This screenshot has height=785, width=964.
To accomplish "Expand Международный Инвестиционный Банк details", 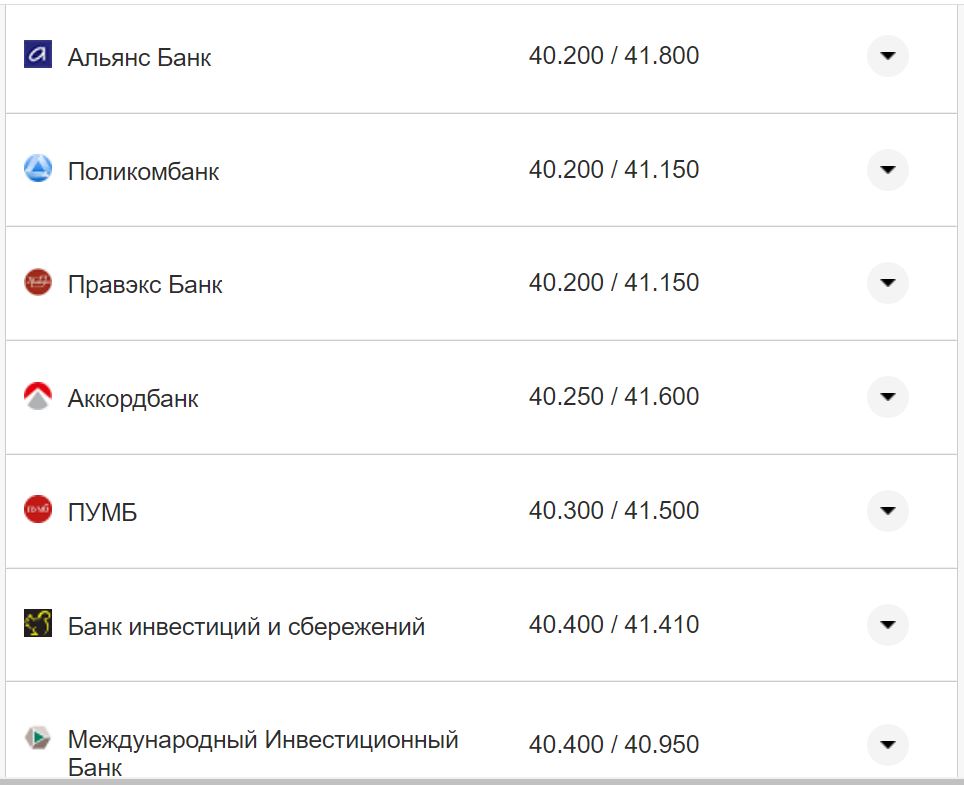I will point(886,744).
